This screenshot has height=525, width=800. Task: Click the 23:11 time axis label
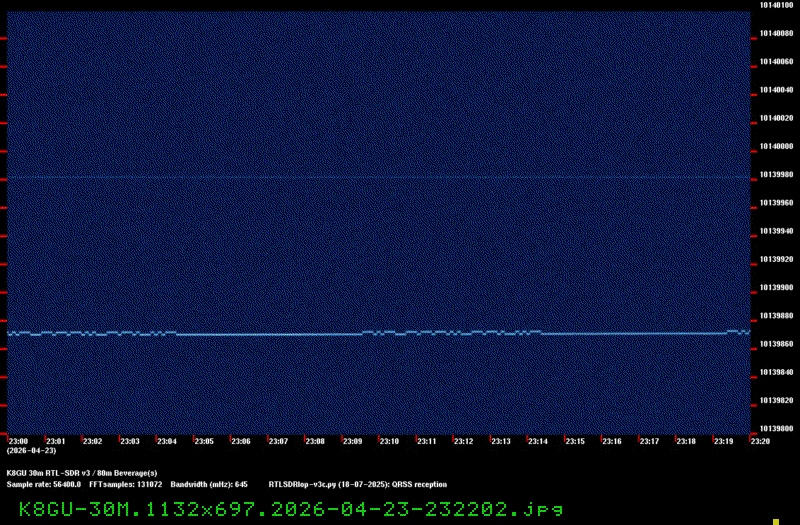click(x=427, y=441)
